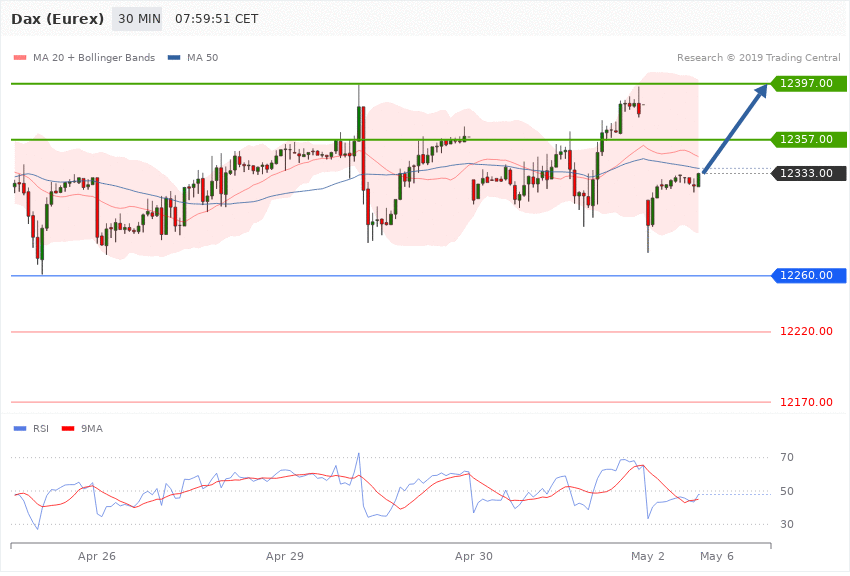The image size is (850, 576).
Task: Select the 12333.00 current price tag
Action: [809, 173]
